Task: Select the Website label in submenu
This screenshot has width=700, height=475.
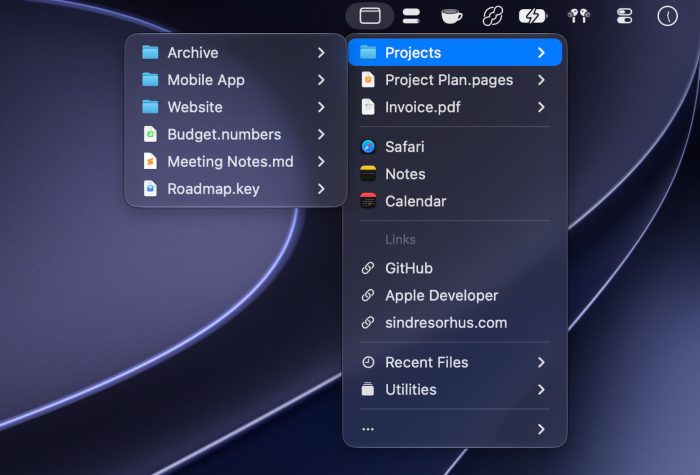Action: pyautogui.click(x=195, y=107)
